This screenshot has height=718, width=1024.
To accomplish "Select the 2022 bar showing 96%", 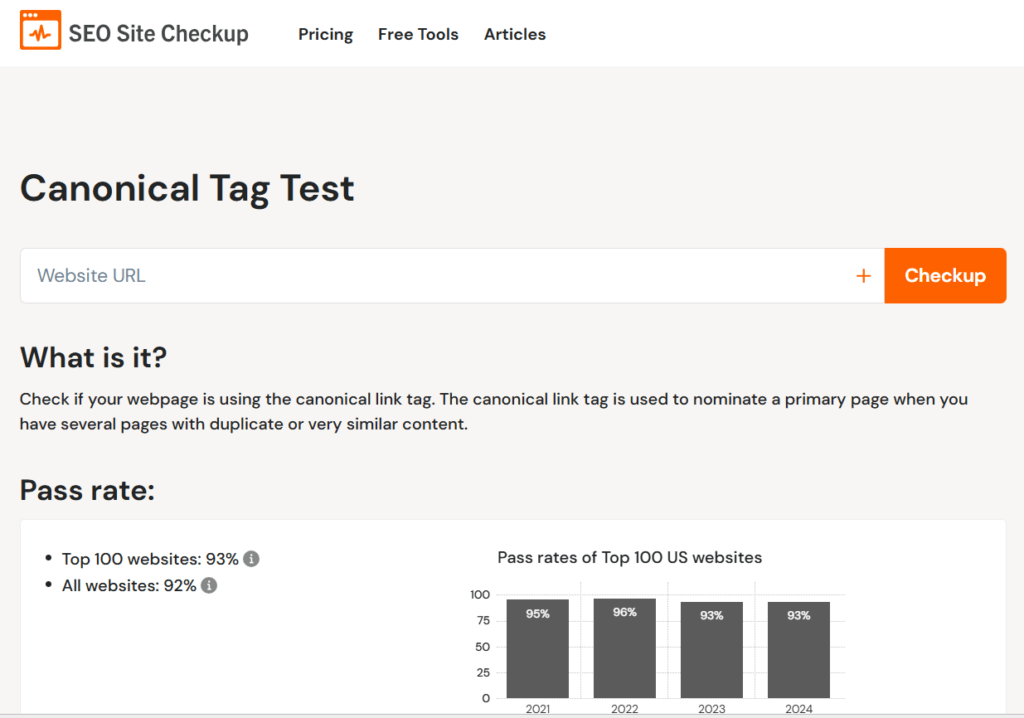I will [624, 648].
